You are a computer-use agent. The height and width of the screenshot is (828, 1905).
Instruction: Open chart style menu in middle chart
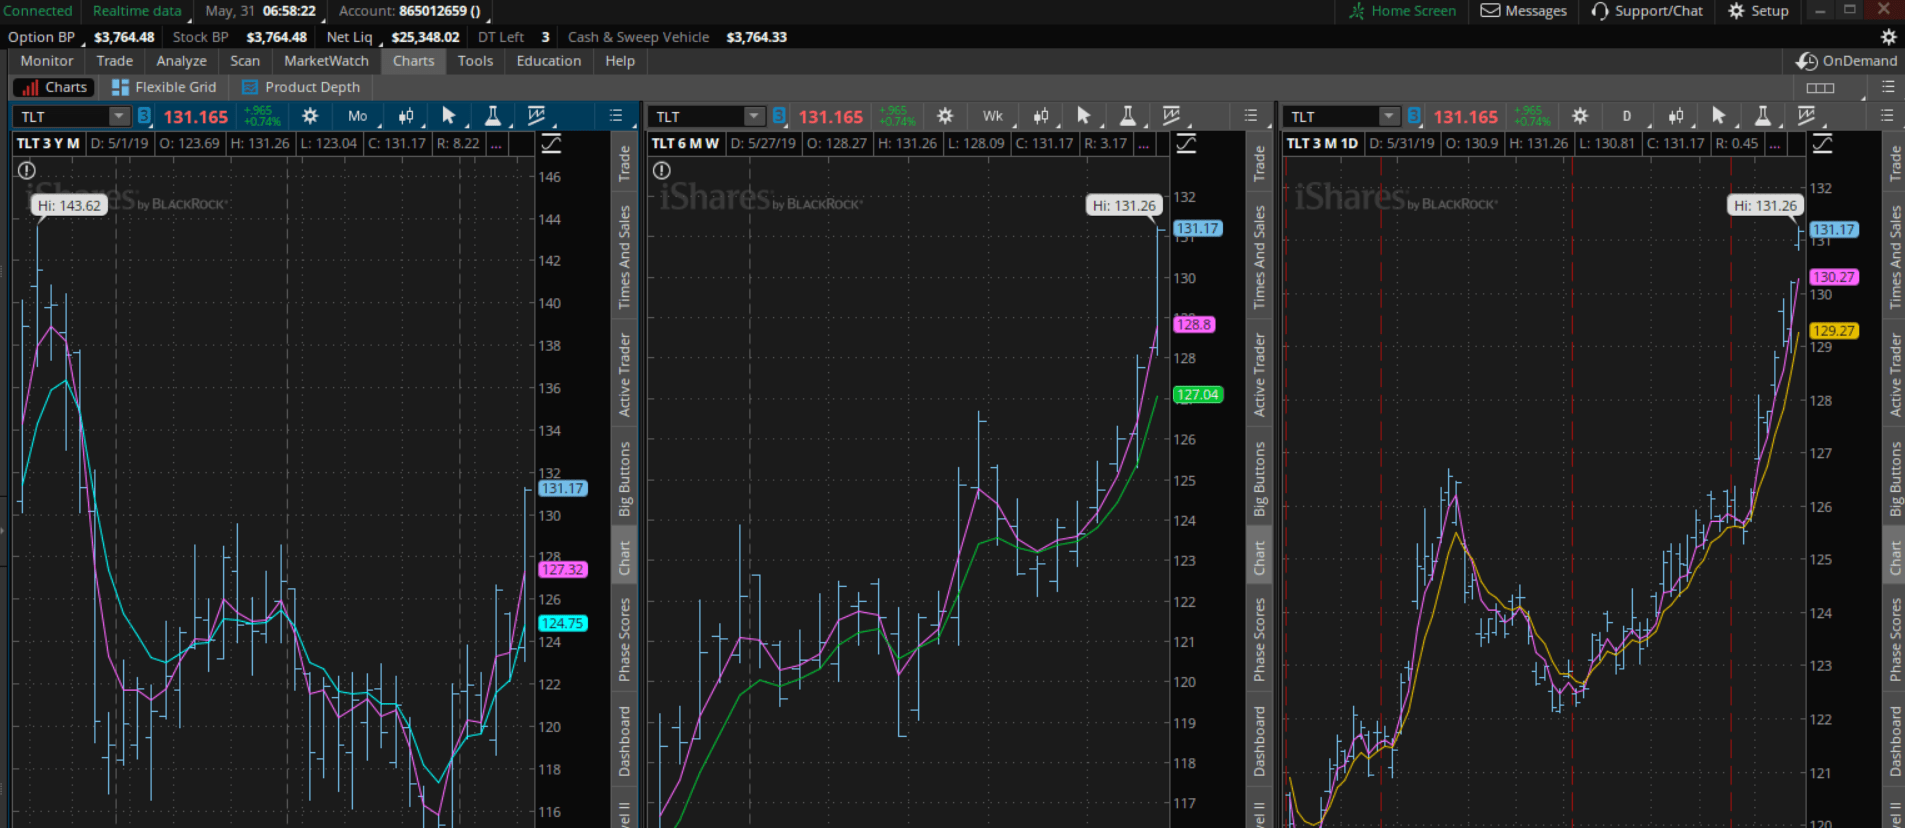click(x=1041, y=116)
